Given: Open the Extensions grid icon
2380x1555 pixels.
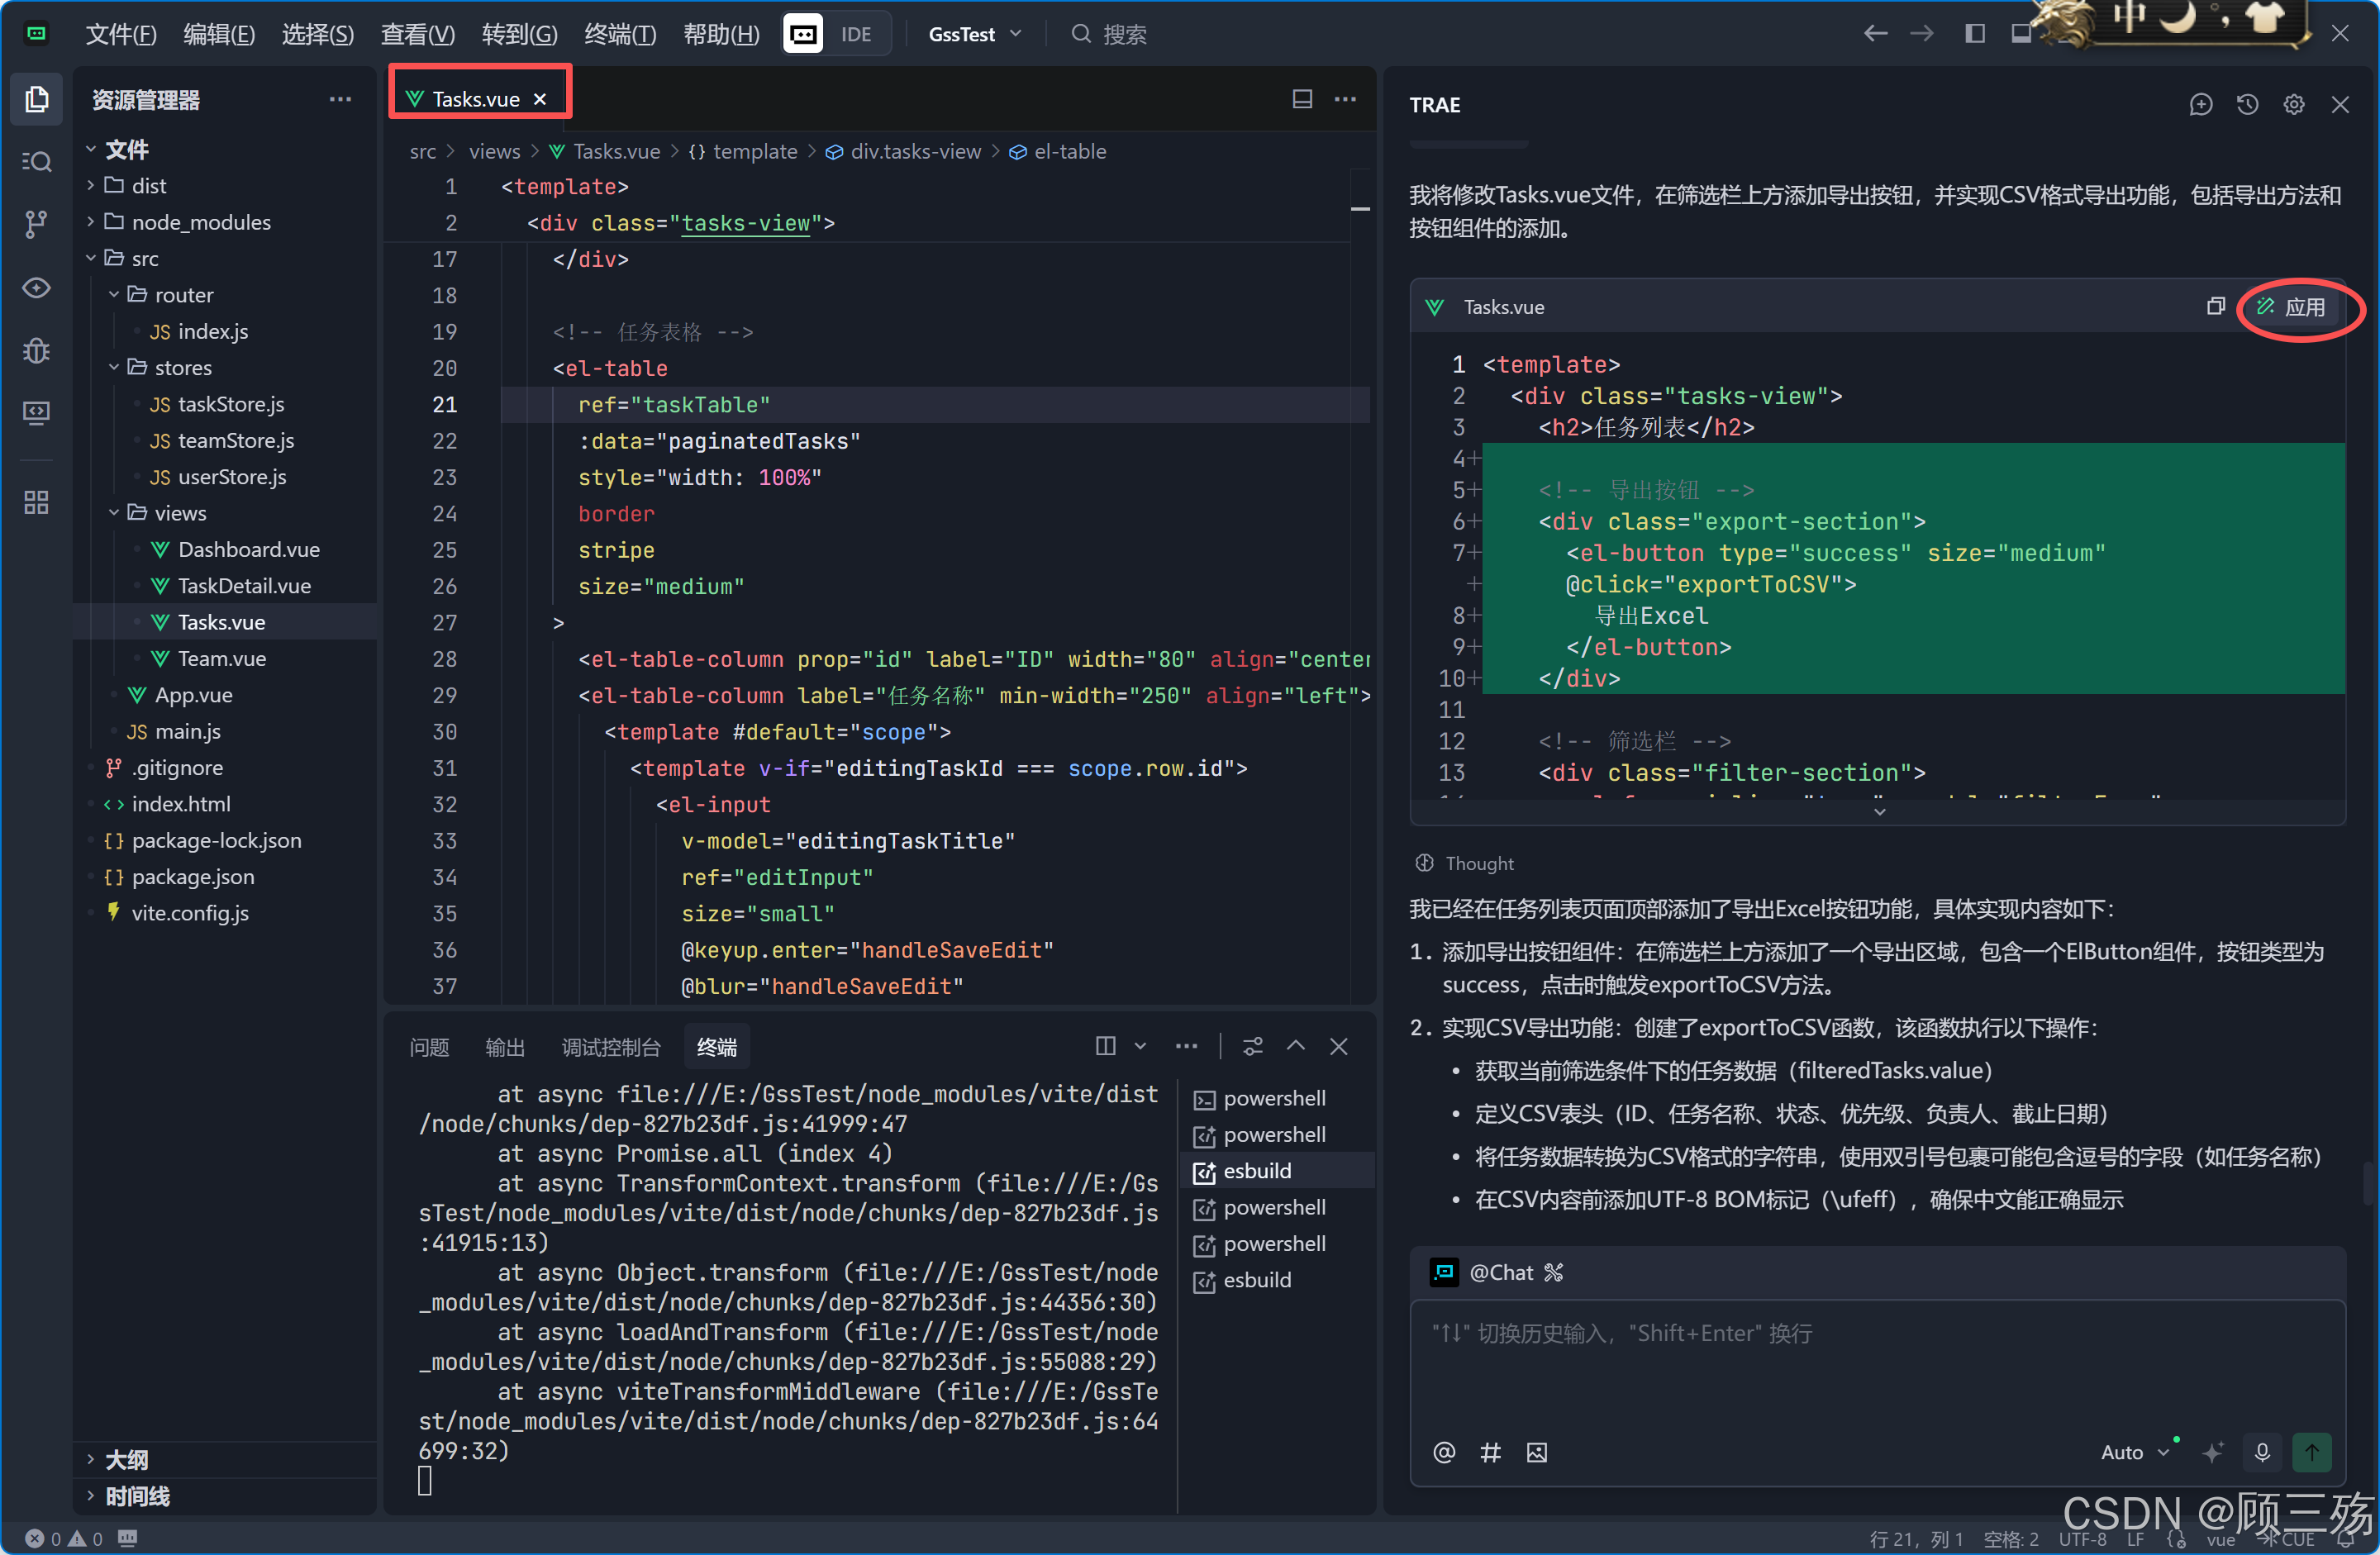Looking at the screenshot, I should [x=36, y=502].
